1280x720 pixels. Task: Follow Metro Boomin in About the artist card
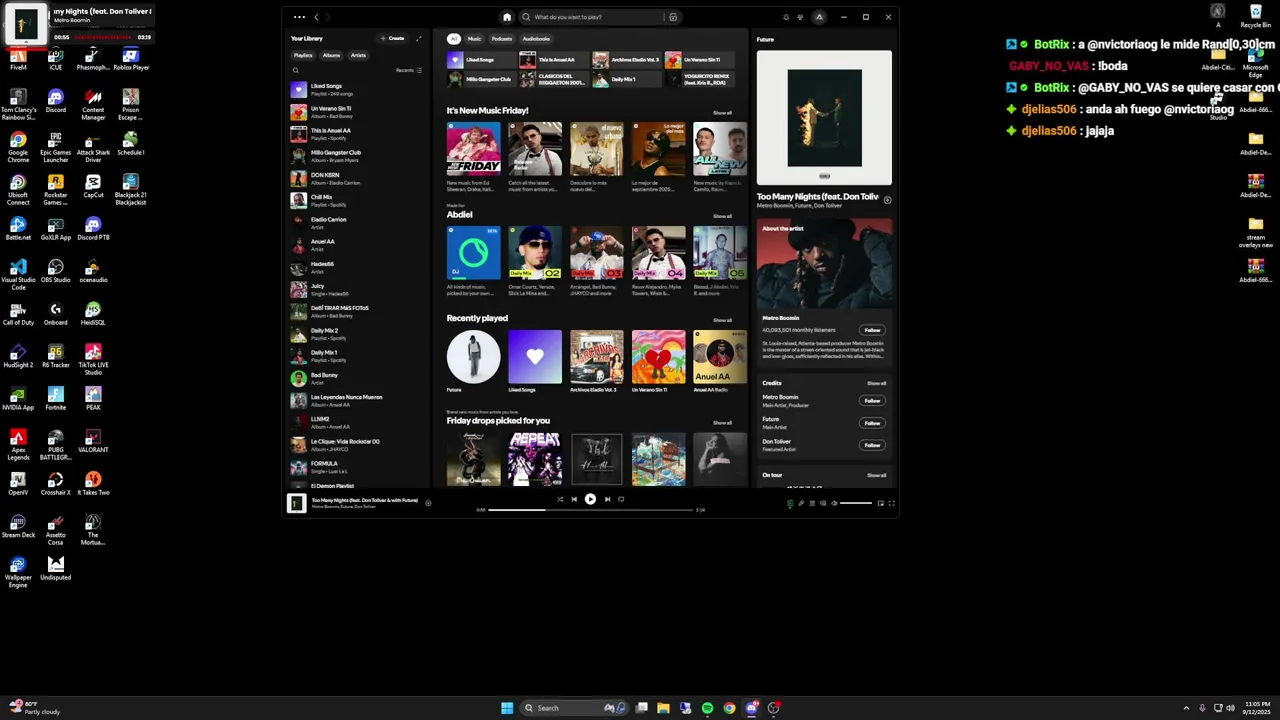(x=872, y=330)
